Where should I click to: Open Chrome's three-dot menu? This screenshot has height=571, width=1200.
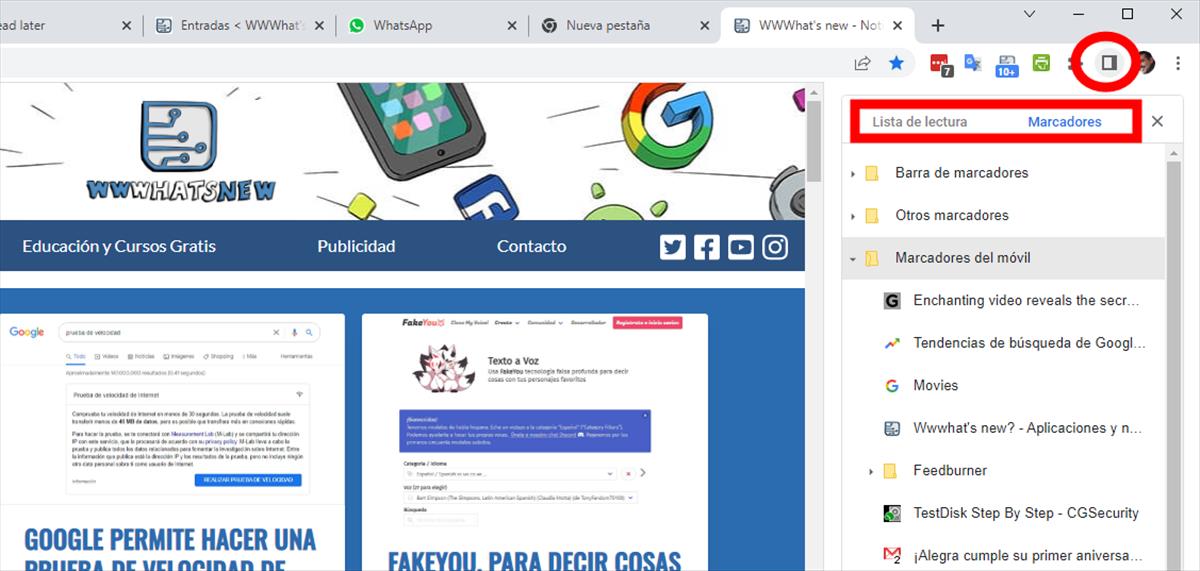(x=1178, y=63)
